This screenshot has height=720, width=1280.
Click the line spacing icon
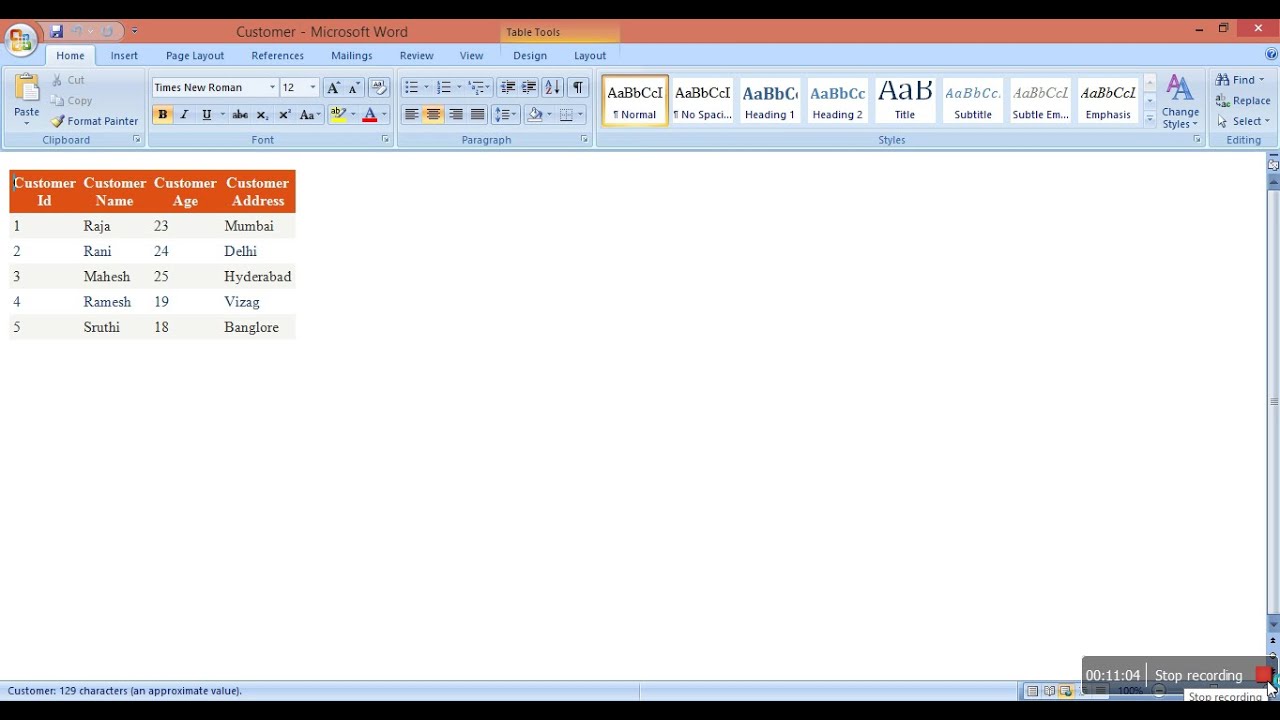501,115
